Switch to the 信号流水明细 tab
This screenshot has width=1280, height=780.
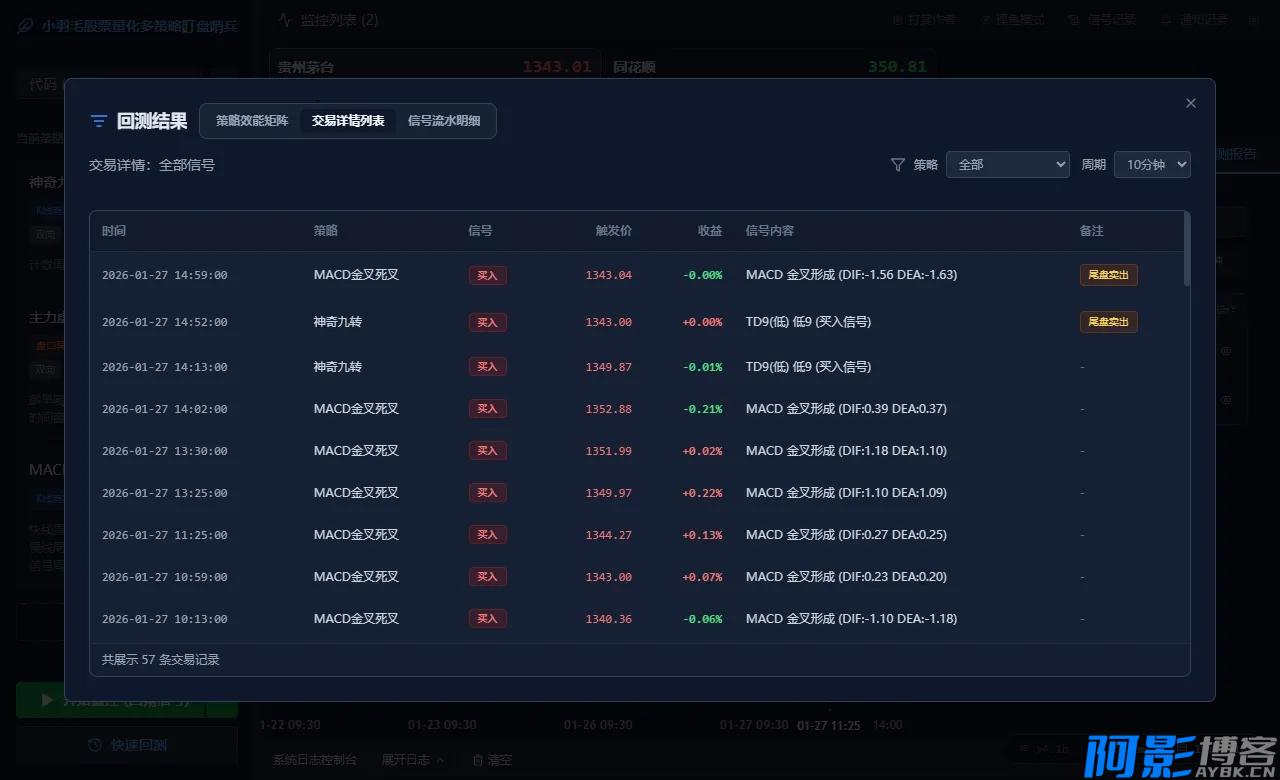click(444, 120)
